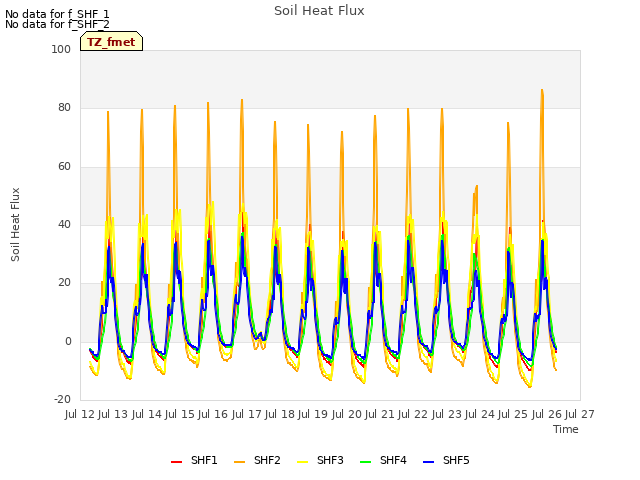
Task: Click the Jul 13 x-axis tick label
Action: click(114, 414)
